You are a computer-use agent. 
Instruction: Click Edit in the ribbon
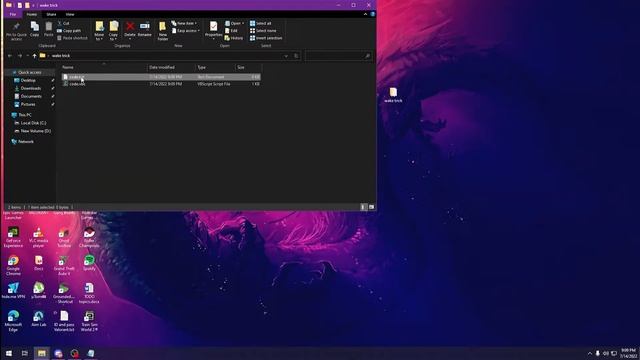tap(231, 31)
